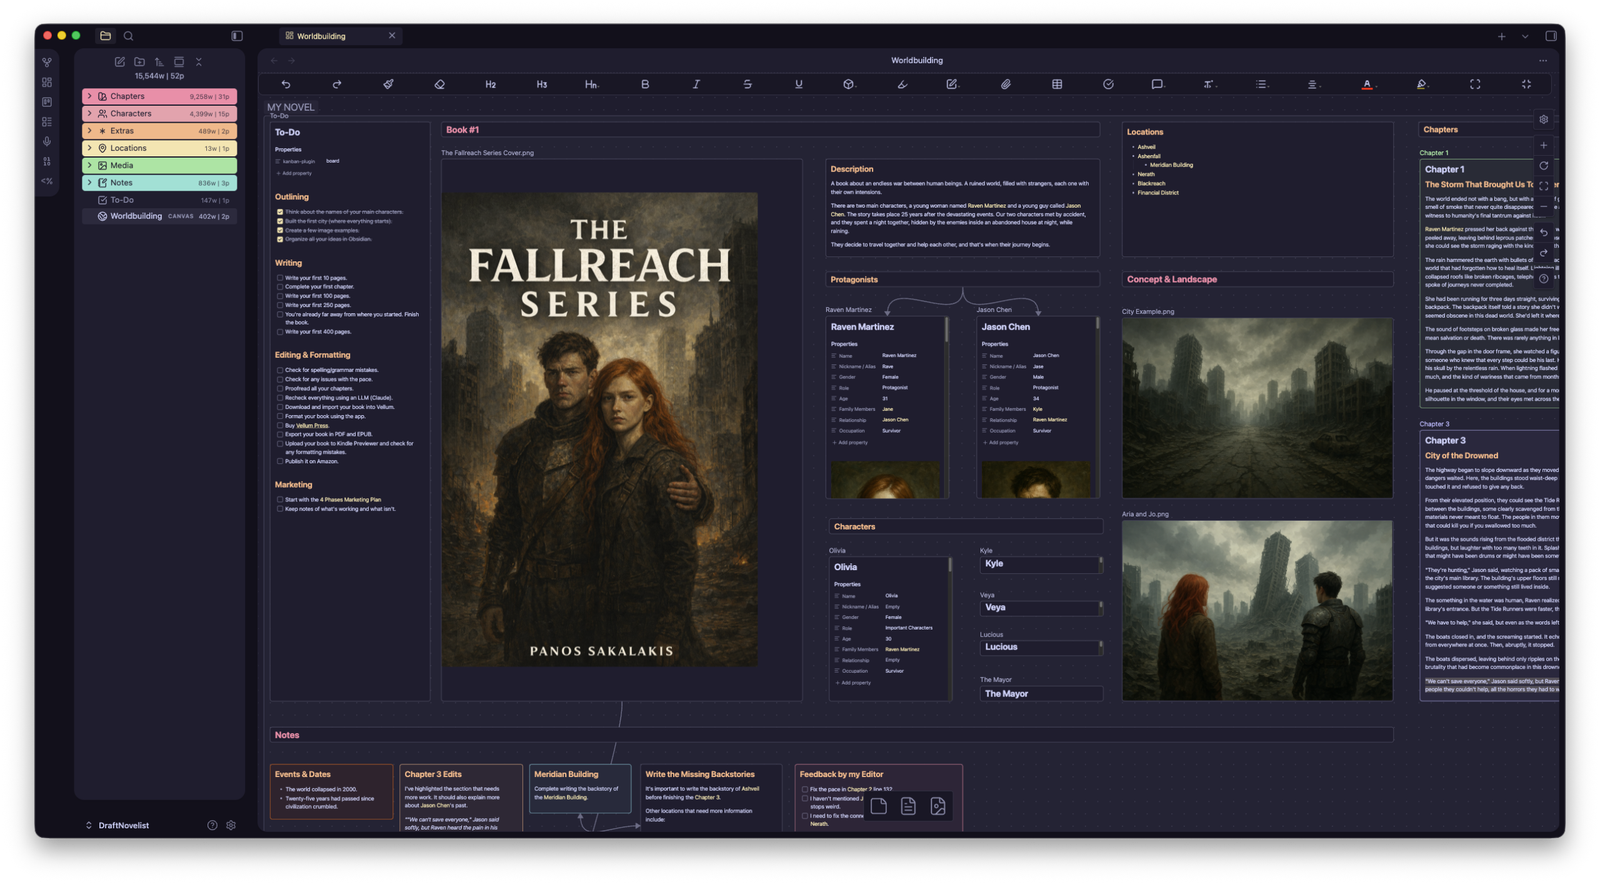
Task: Check 'Proofread all your chapters'
Action: pyautogui.click(x=280, y=389)
